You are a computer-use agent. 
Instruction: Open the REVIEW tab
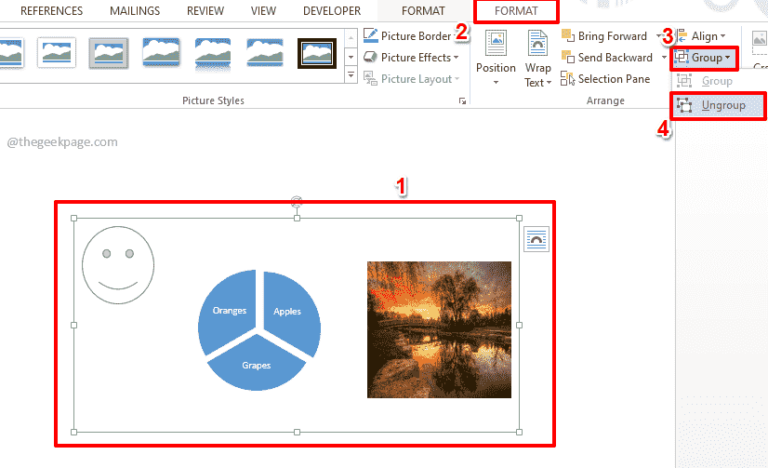205,11
